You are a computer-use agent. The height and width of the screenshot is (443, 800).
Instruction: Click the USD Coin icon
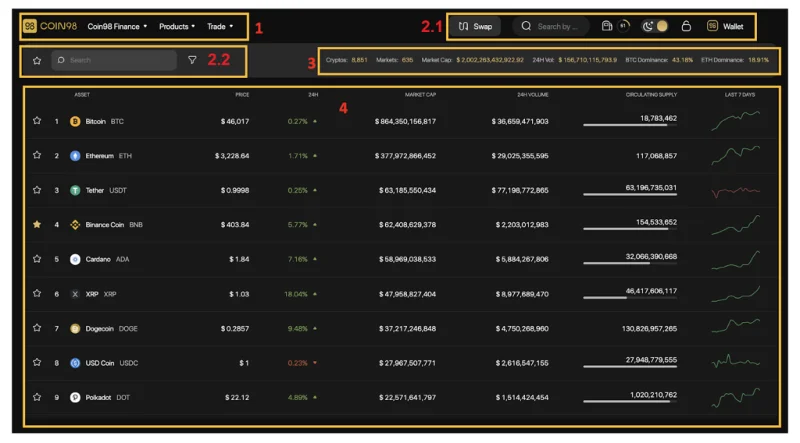coord(75,363)
